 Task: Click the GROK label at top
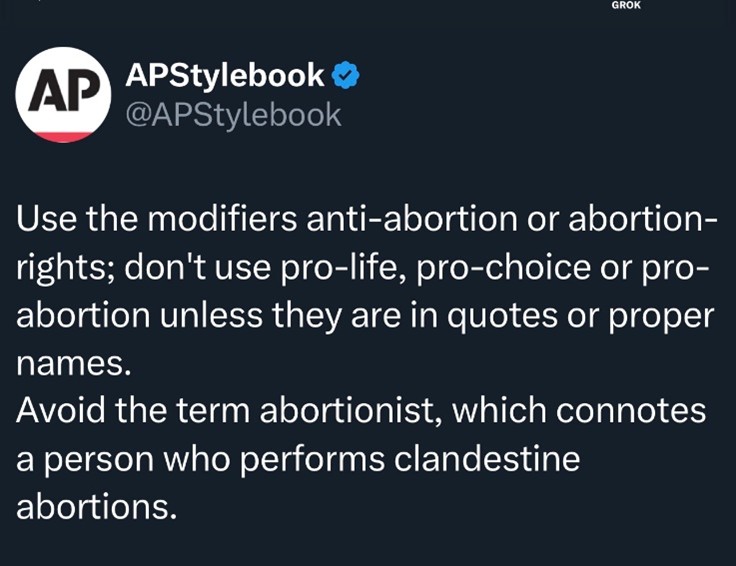point(627,5)
